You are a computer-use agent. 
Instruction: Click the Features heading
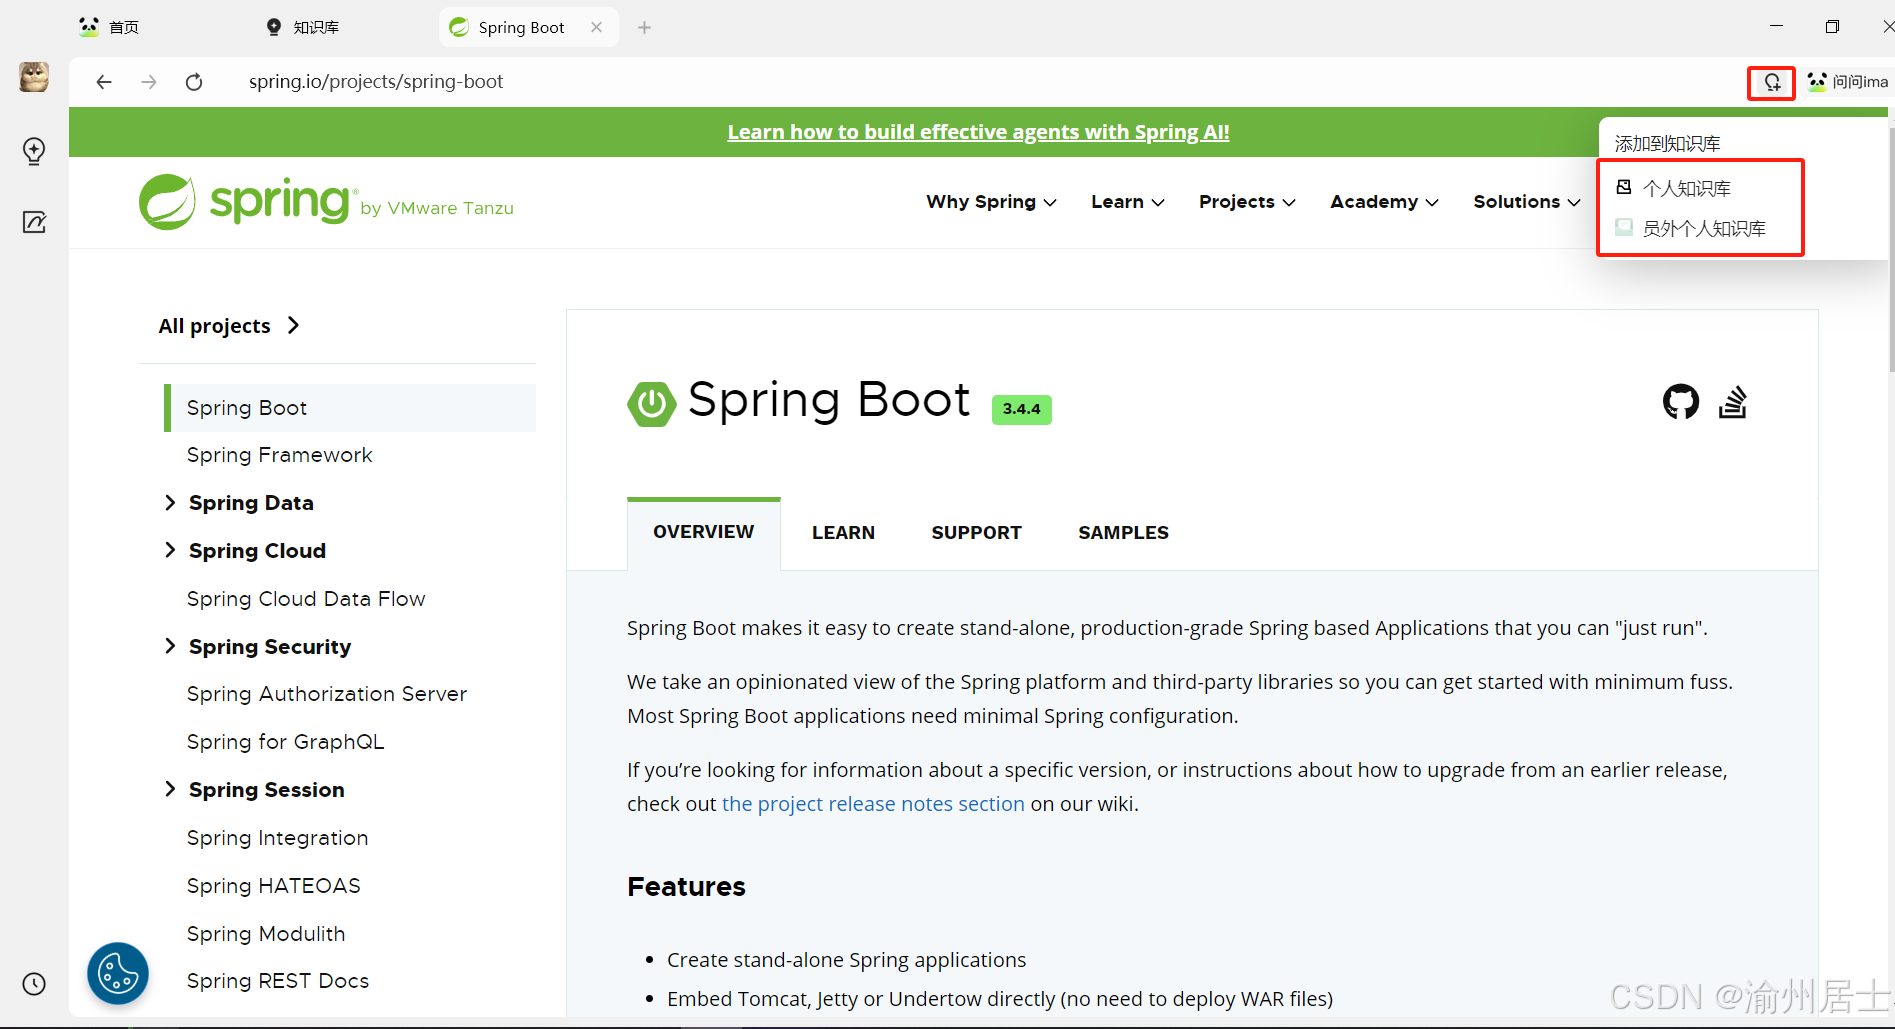point(686,887)
